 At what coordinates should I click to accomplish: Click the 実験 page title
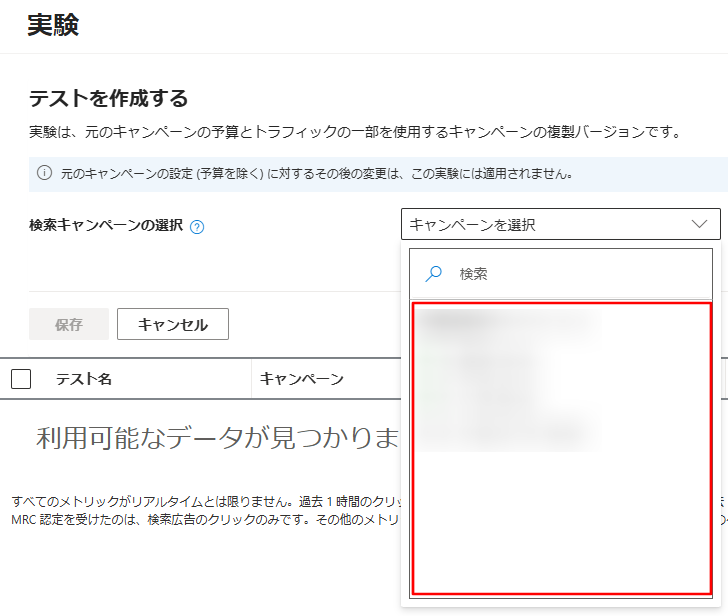pyautogui.click(x=52, y=26)
